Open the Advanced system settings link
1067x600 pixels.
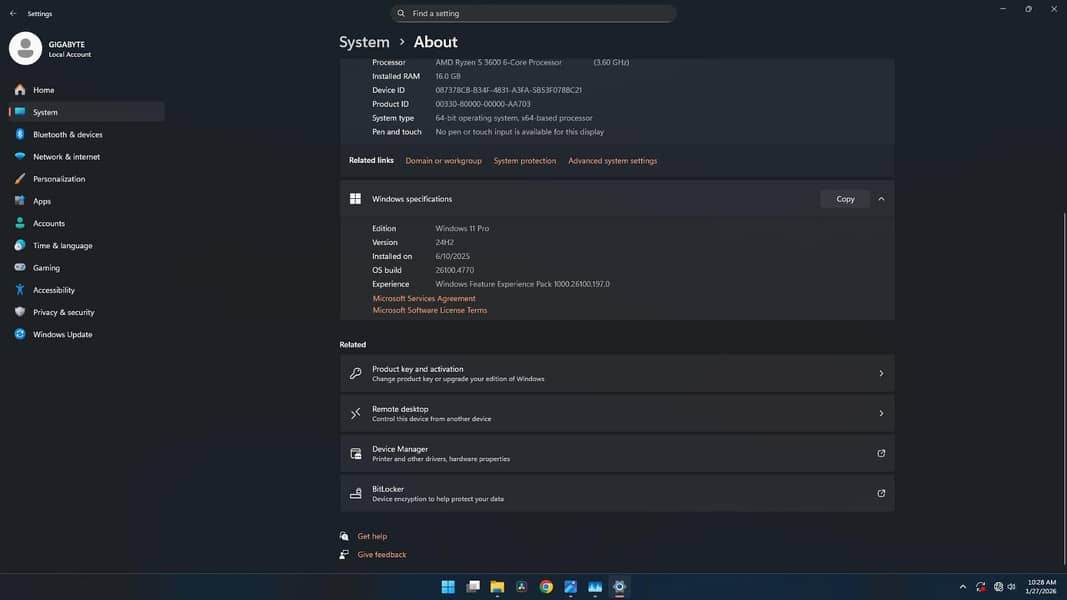coord(612,160)
